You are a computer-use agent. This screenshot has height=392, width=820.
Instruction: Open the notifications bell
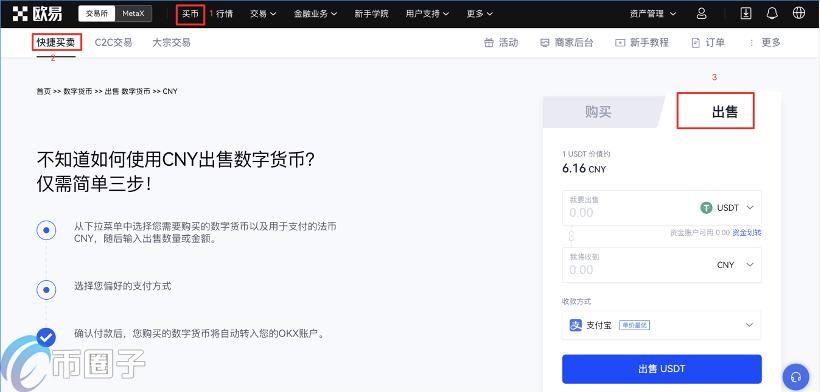point(772,14)
